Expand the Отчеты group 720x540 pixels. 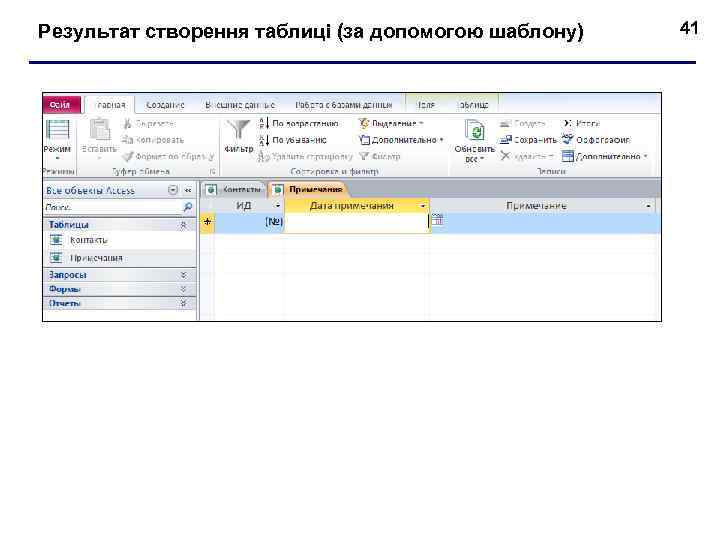click(183, 304)
